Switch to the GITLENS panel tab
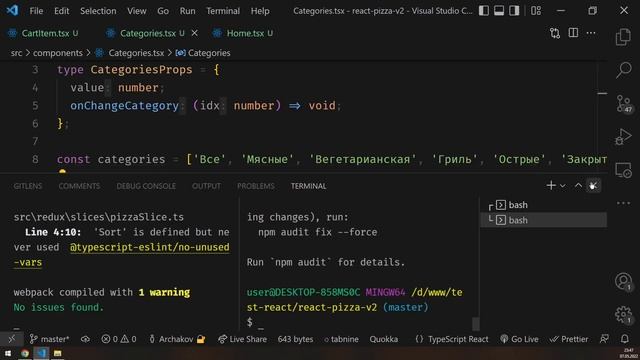This screenshot has height=360, width=640. click(x=28, y=186)
